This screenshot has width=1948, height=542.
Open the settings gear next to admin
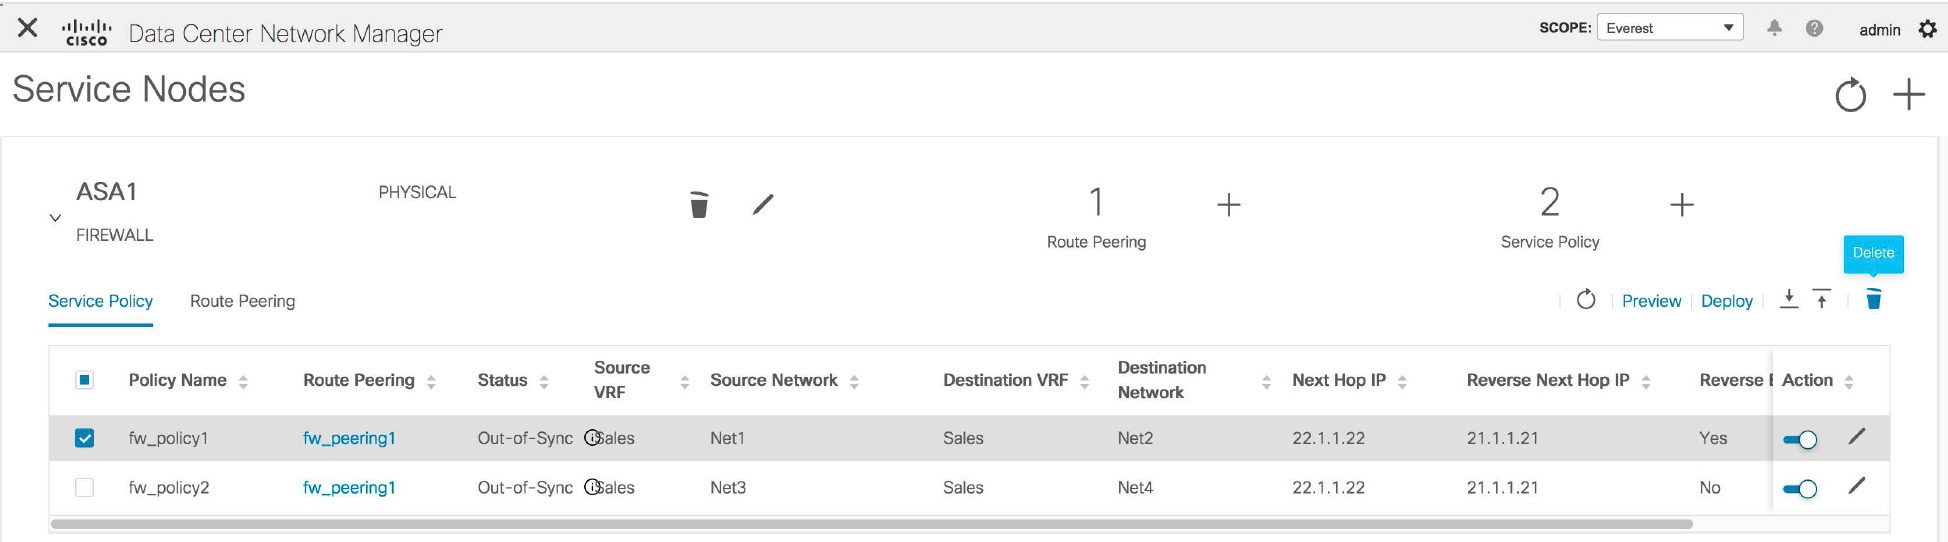[x=1928, y=29]
